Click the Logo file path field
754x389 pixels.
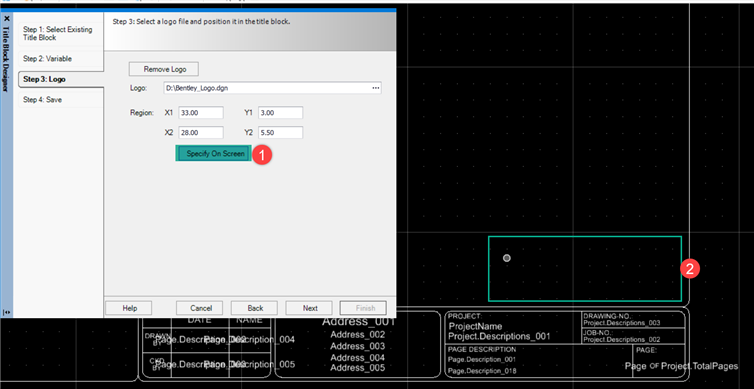coord(267,88)
